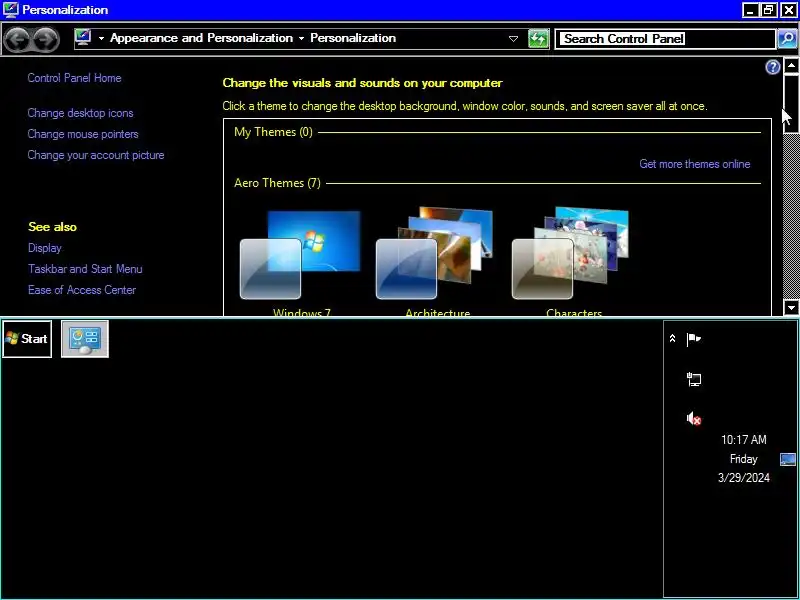Viewport: 800px width, 600px height.
Task: Focus the Search Control Panel field
Action: click(x=665, y=39)
